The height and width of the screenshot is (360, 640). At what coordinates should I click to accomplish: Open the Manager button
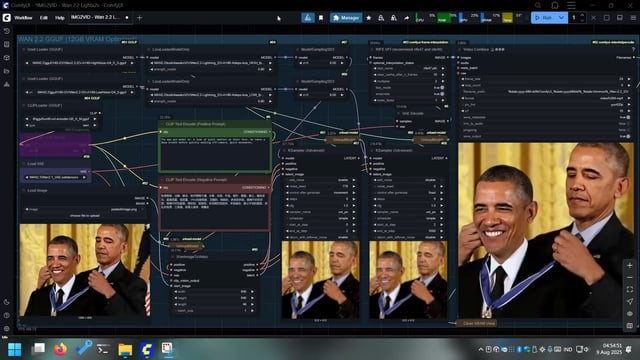point(346,18)
